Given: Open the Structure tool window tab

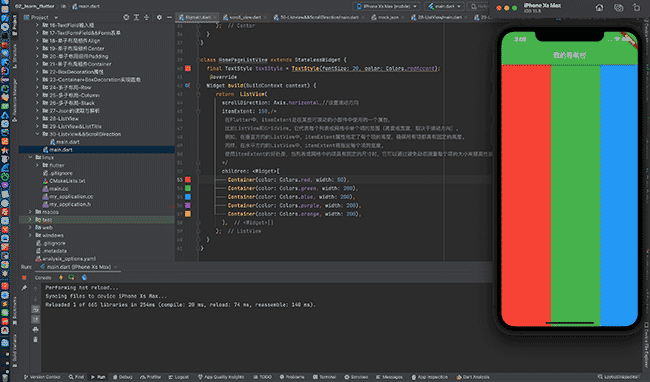Looking at the screenshot, I should coord(15,57).
